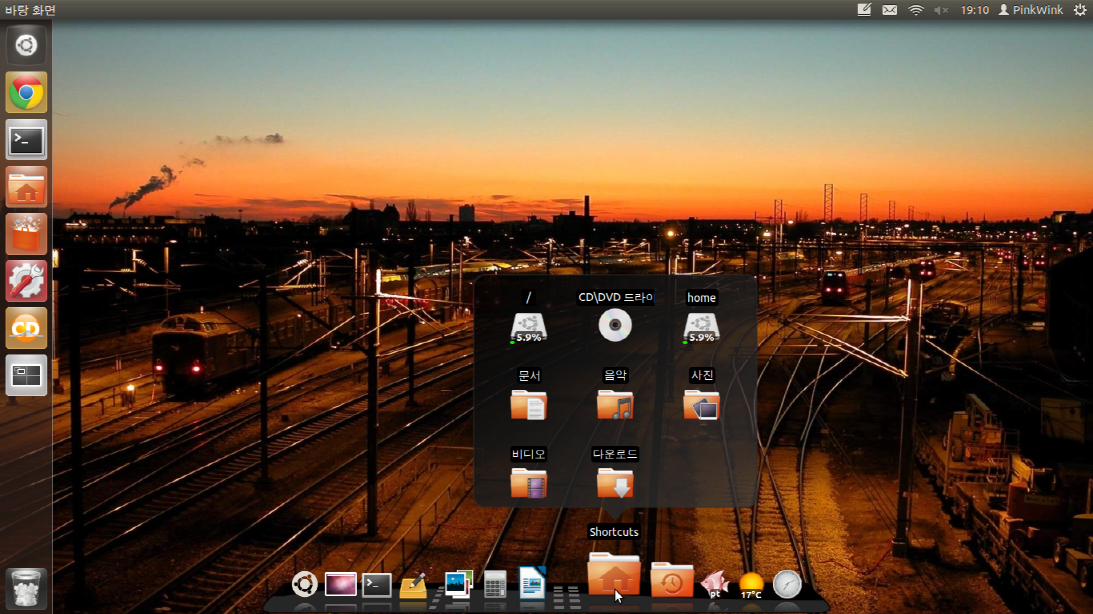
Task: Toggle the muted sound indicator
Action: pos(941,10)
